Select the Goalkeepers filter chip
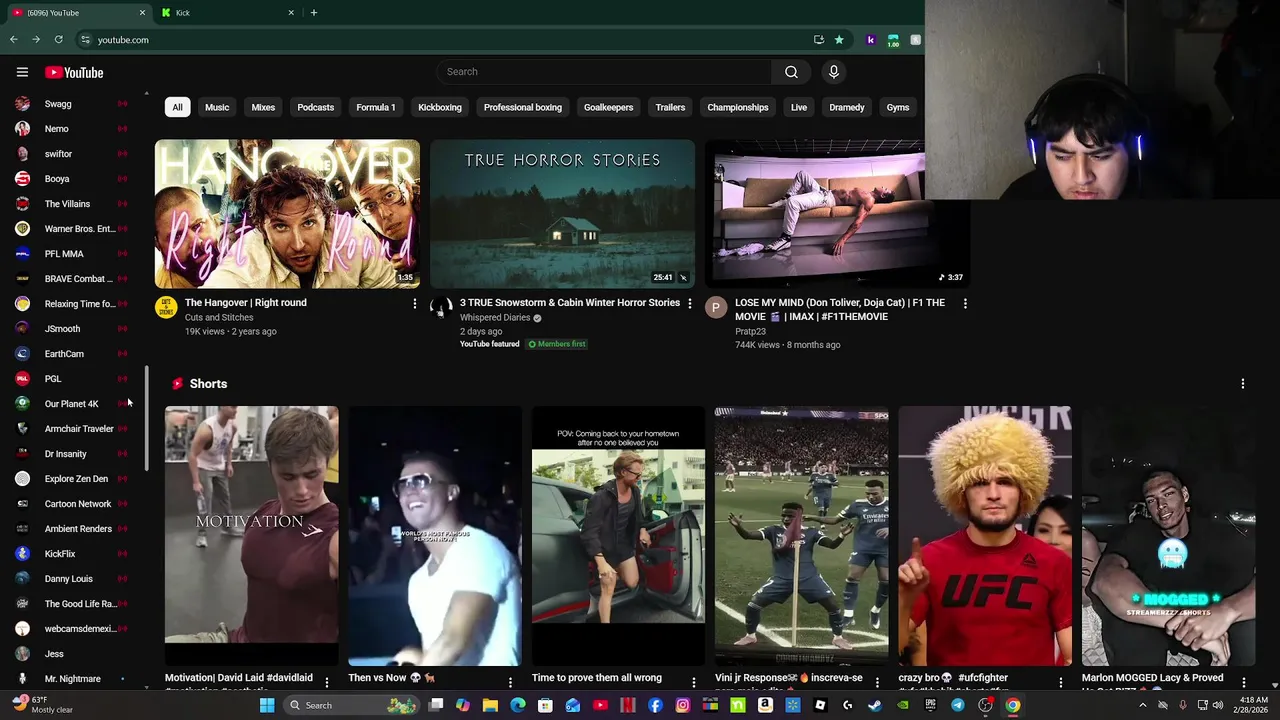1280x720 pixels. click(x=608, y=107)
